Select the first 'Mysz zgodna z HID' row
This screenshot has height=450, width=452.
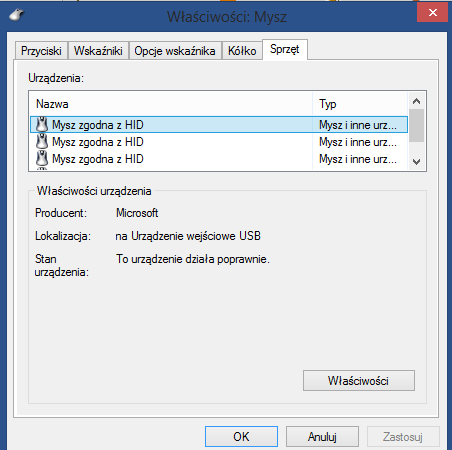tap(219, 125)
